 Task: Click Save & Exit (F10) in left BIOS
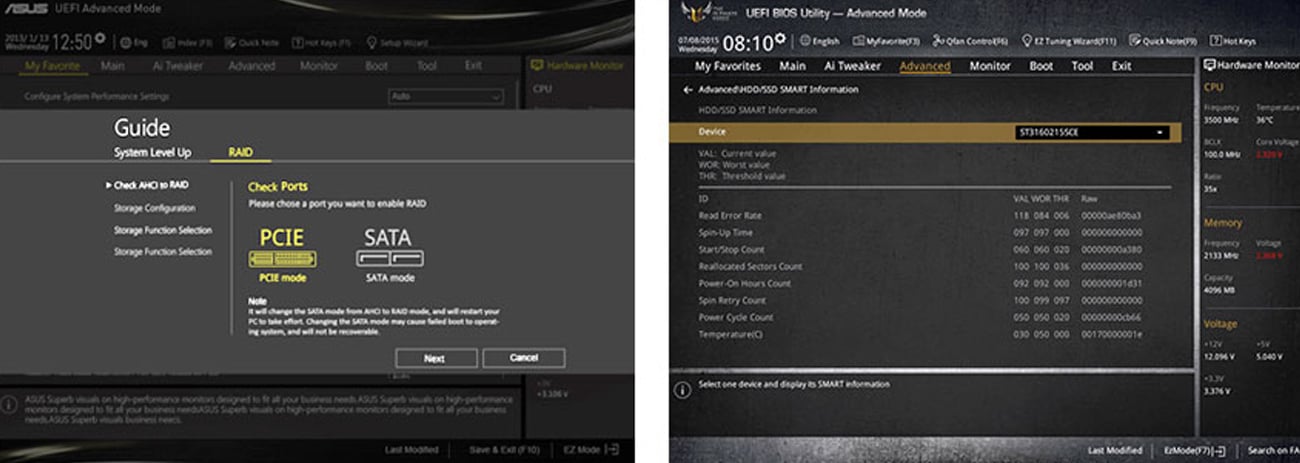[x=504, y=450]
